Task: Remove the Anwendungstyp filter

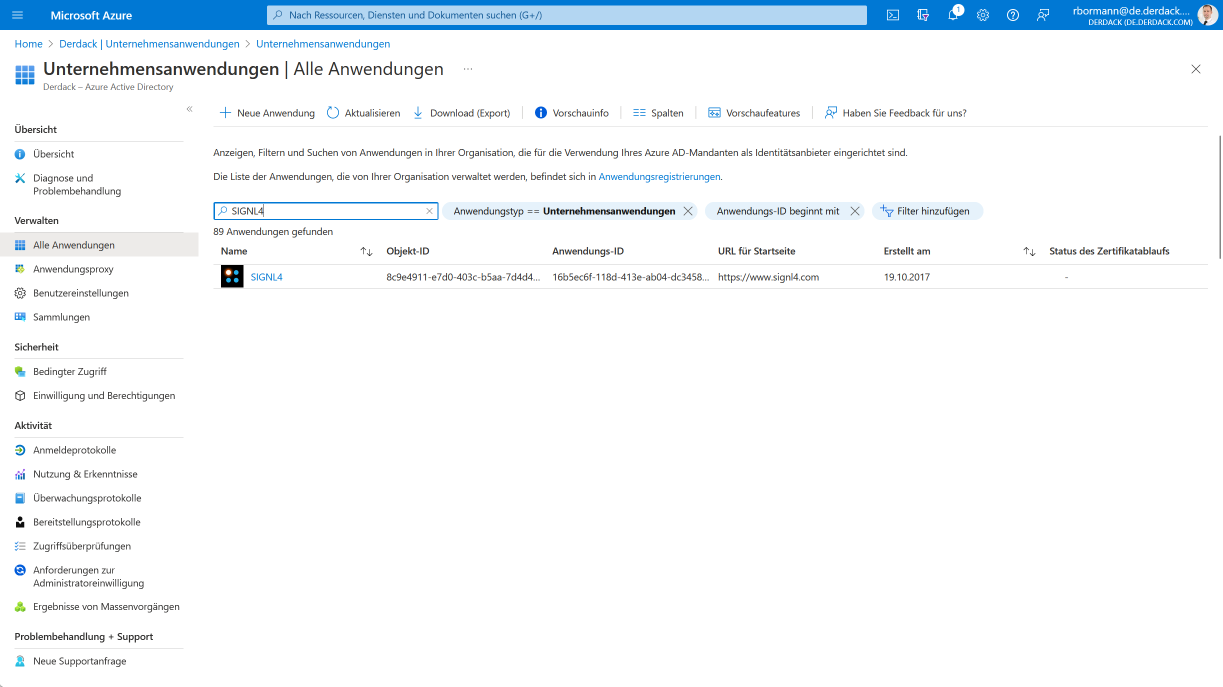Action: point(688,211)
